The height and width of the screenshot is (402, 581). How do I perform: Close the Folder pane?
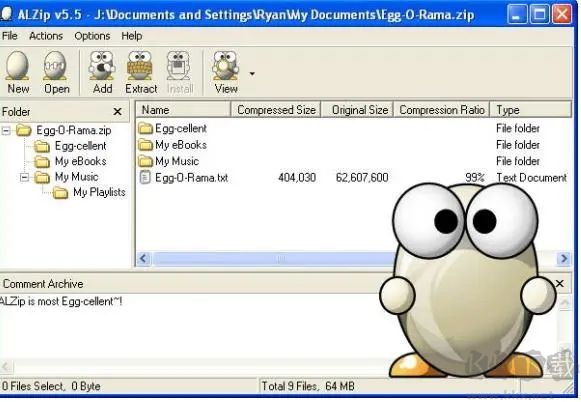click(117, 112)
